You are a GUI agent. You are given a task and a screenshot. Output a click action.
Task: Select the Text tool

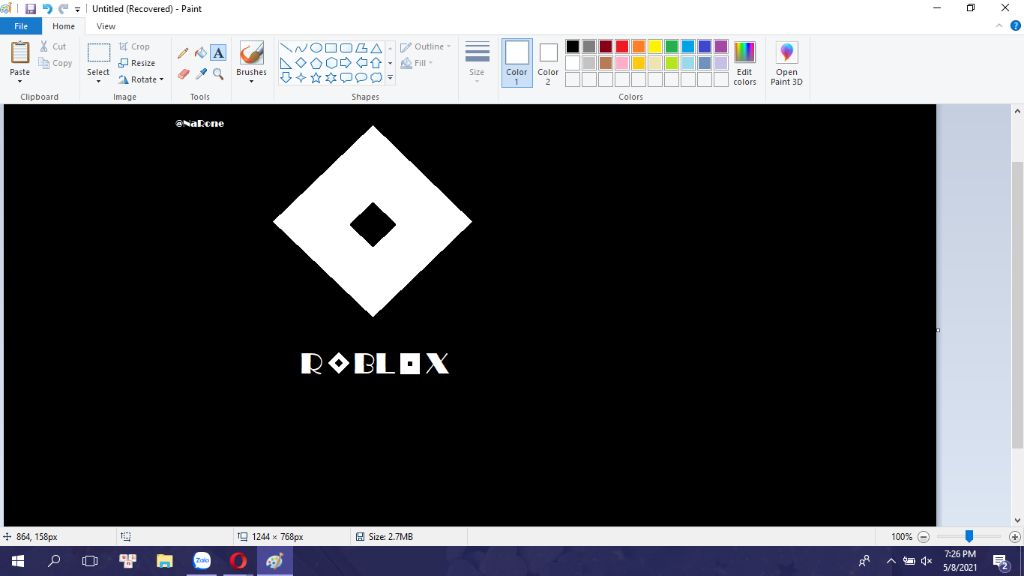[218, 53]
